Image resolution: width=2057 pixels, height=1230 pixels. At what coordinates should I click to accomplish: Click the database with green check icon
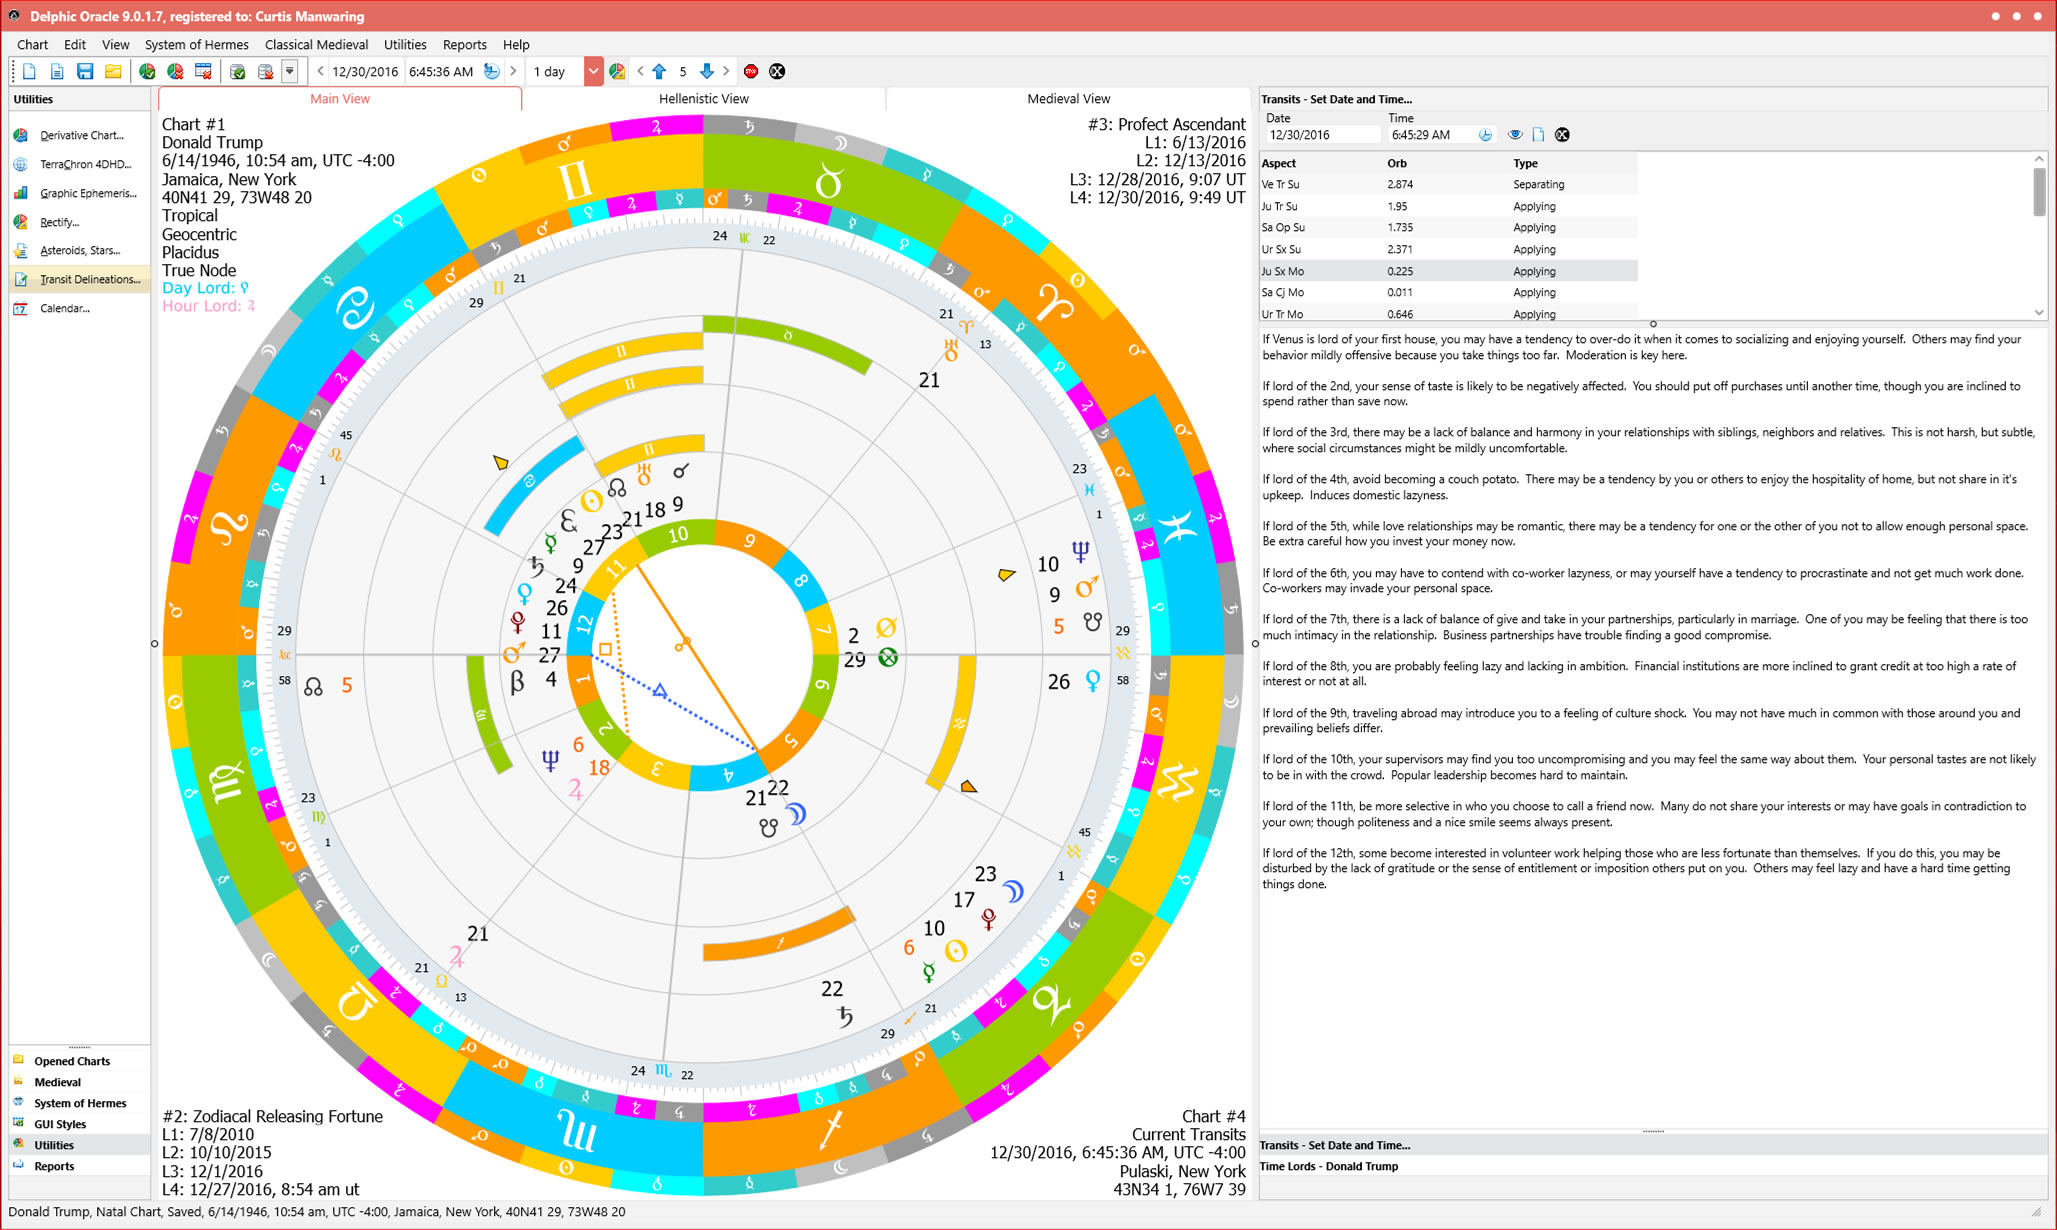pyautogui.click(x=238, y=72)
